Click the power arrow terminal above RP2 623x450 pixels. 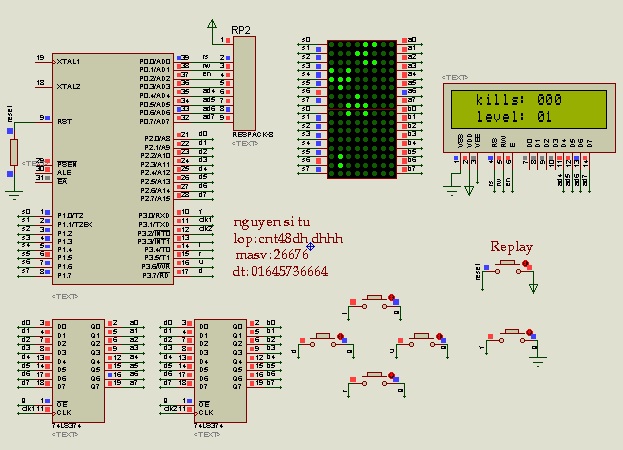[212, 25]
